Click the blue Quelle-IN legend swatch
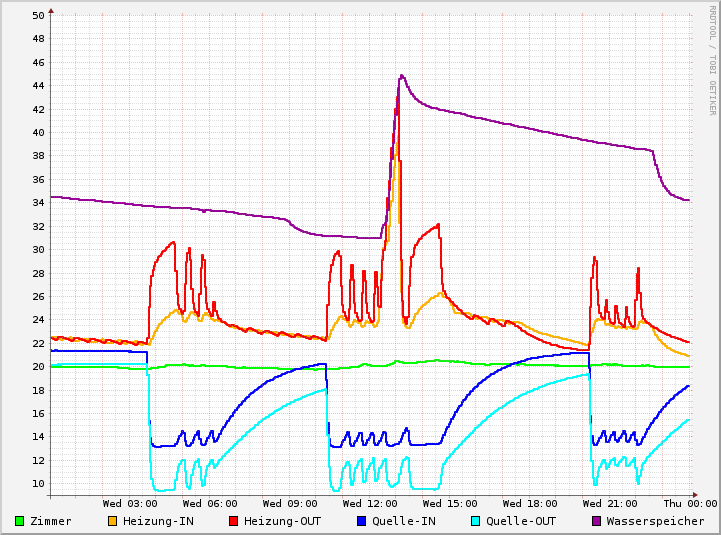721x535 pixels. click(x=362, y=521)
